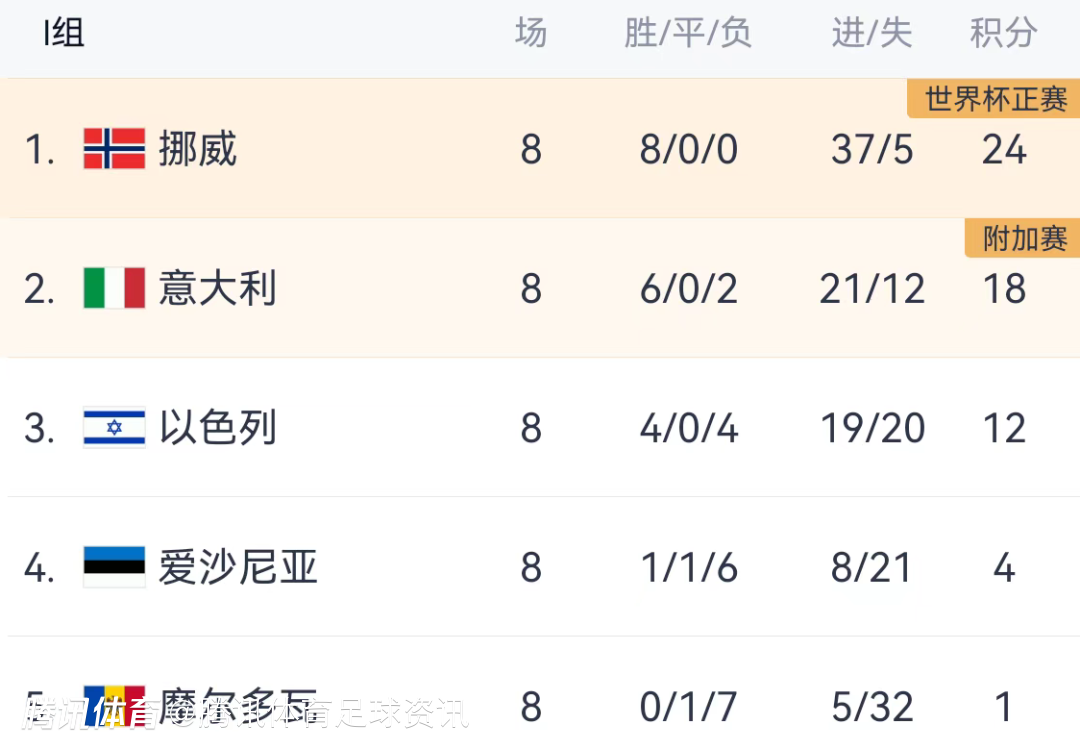Click Italy's 6/0/2 record
The image size is (1080, 749).
(x=688, y=289)
